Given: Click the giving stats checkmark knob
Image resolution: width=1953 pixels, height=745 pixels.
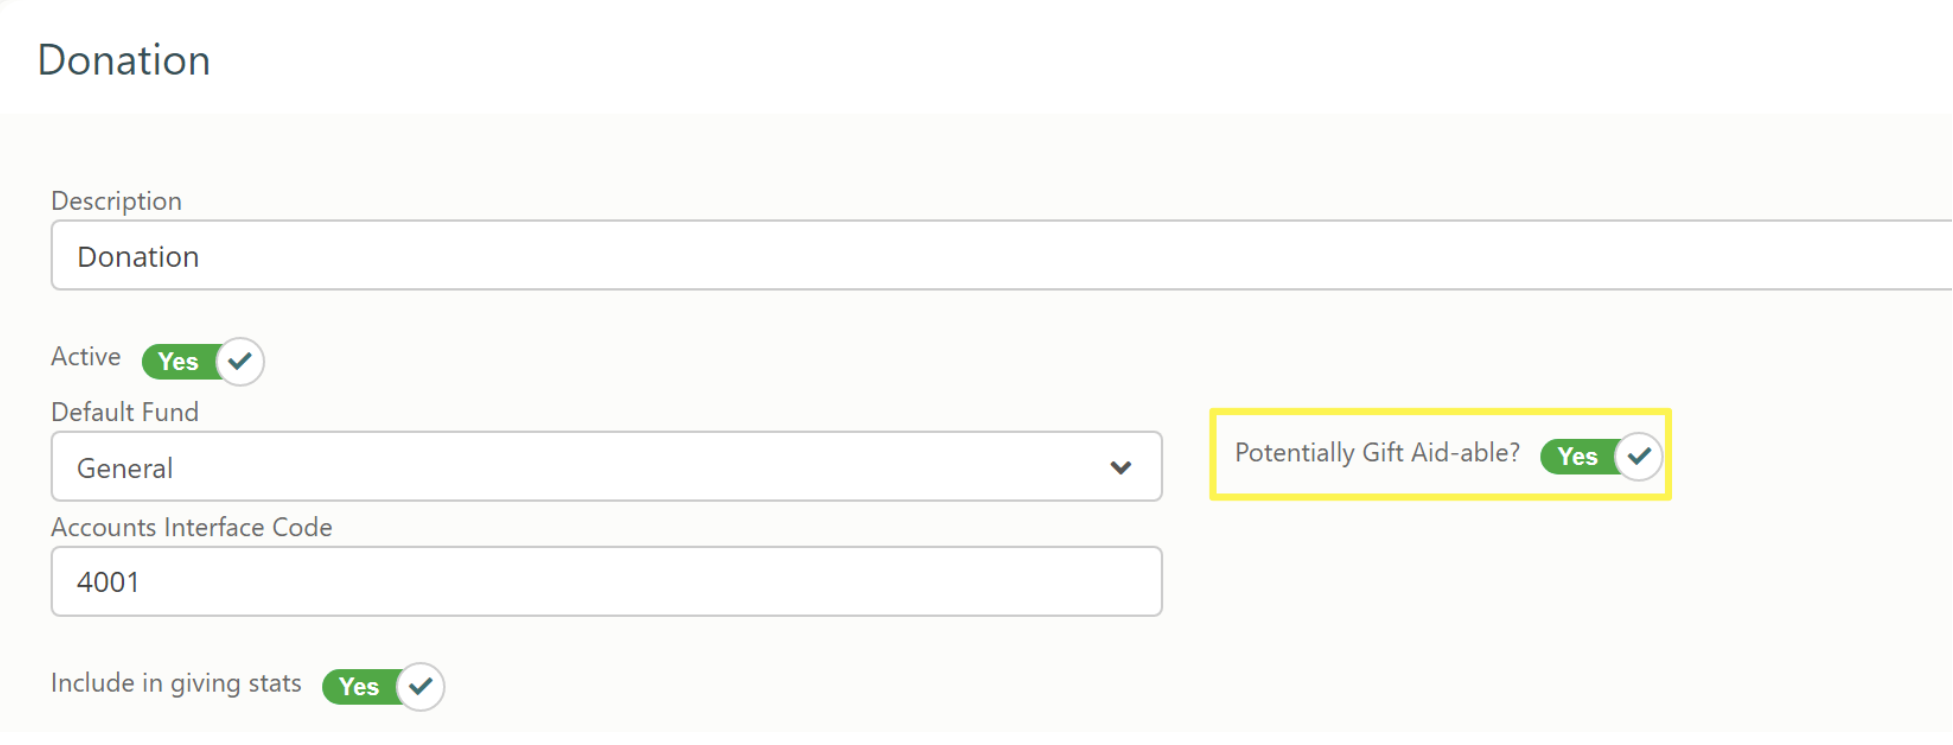Looking at the screenshot, I should [420, 686].
